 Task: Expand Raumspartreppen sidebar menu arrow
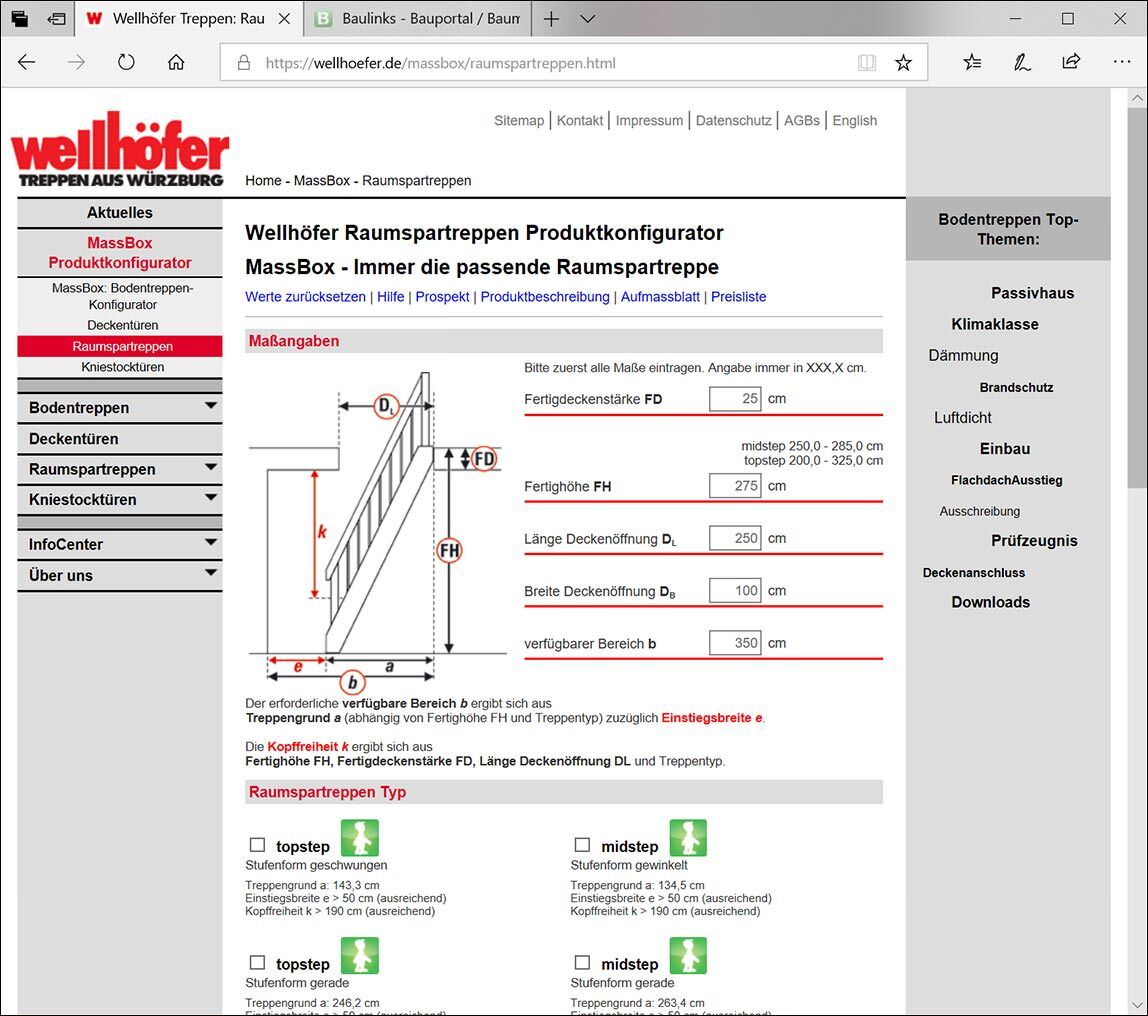211,467
